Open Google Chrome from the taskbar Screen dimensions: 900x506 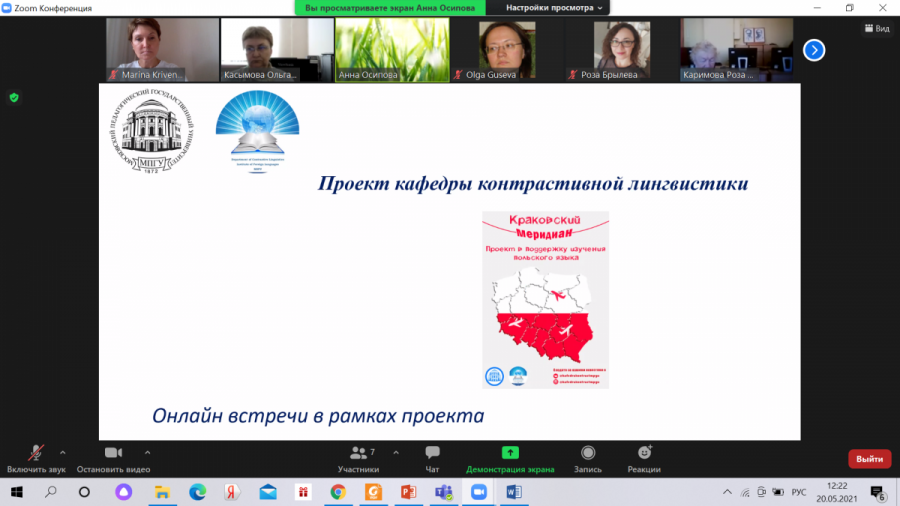click(x=338, y=492)
